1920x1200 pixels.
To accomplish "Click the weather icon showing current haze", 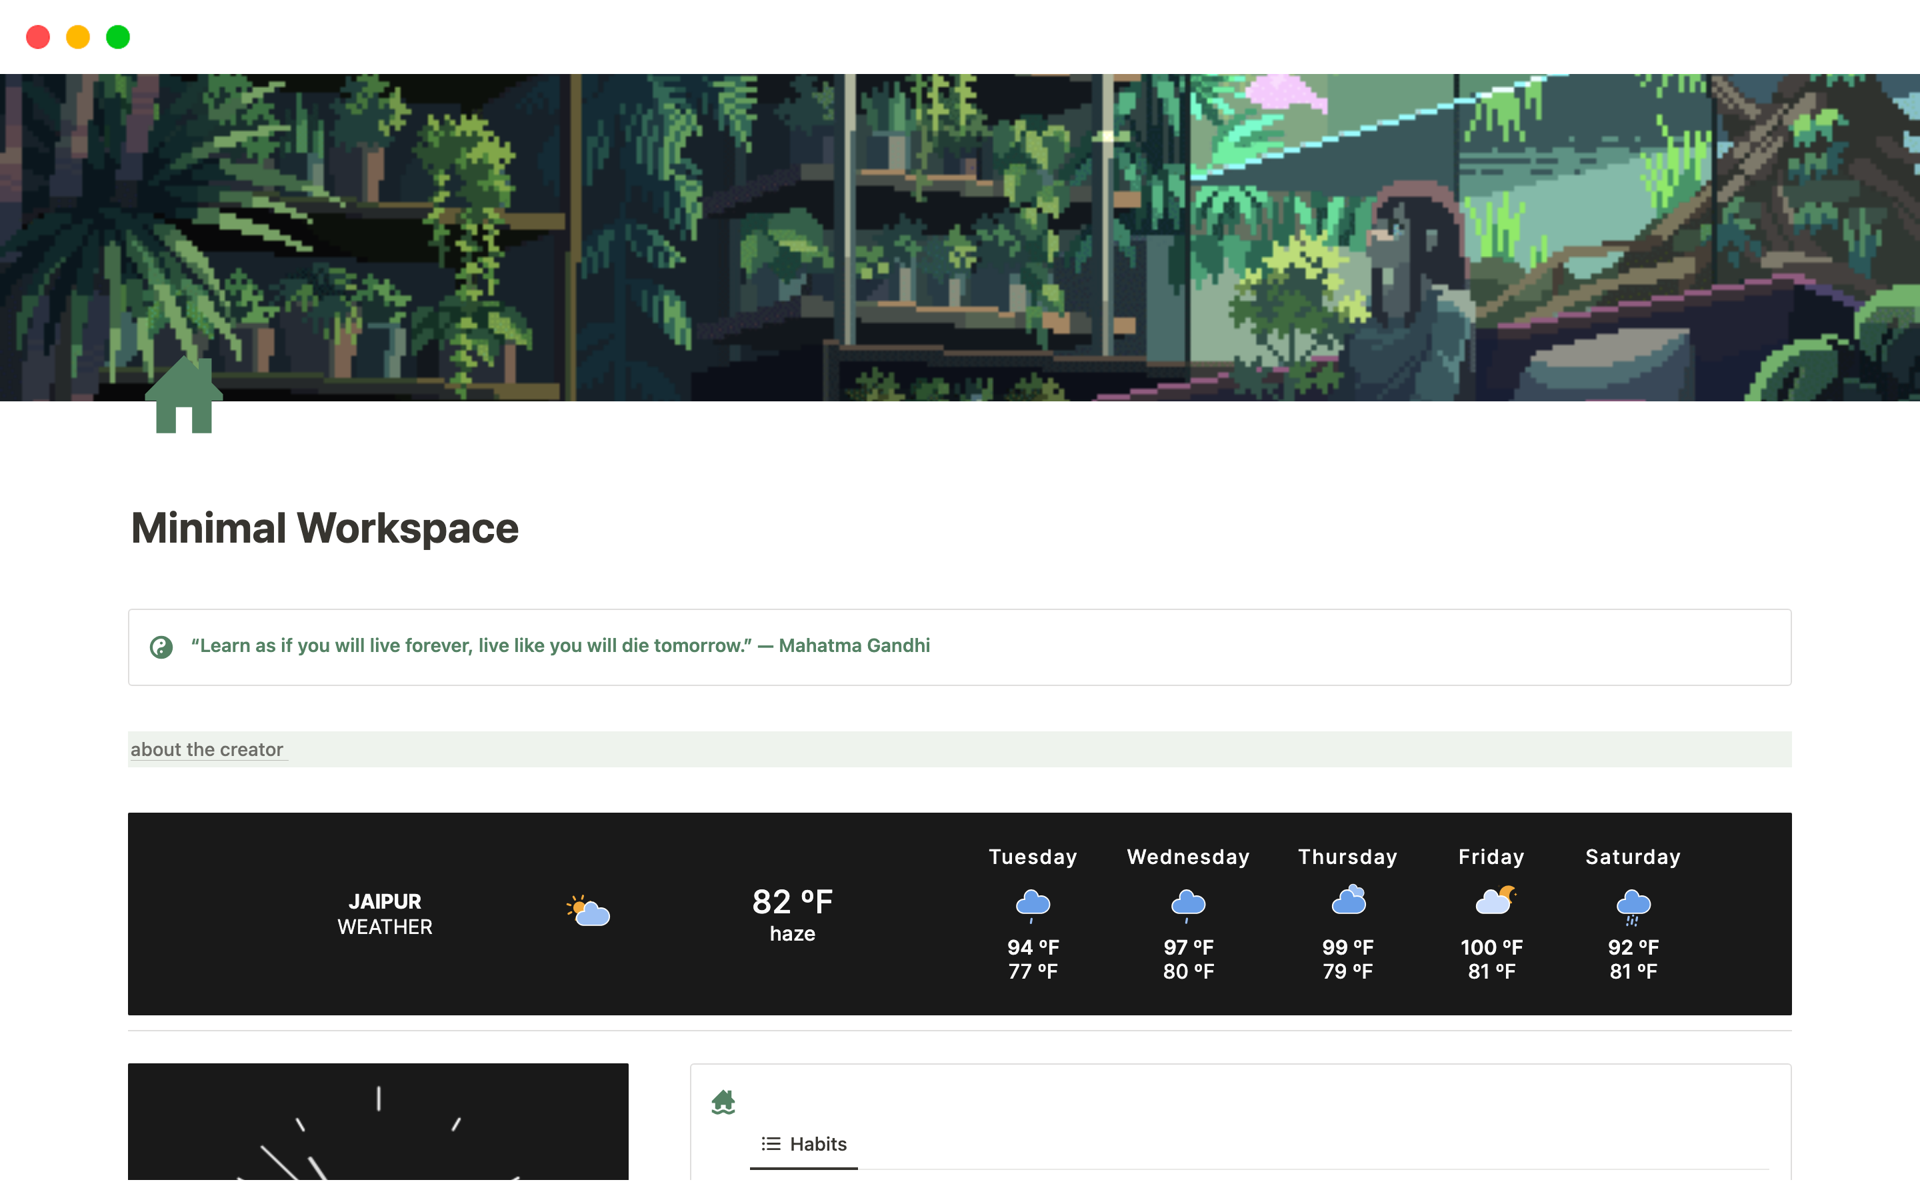I will [586, 912].
